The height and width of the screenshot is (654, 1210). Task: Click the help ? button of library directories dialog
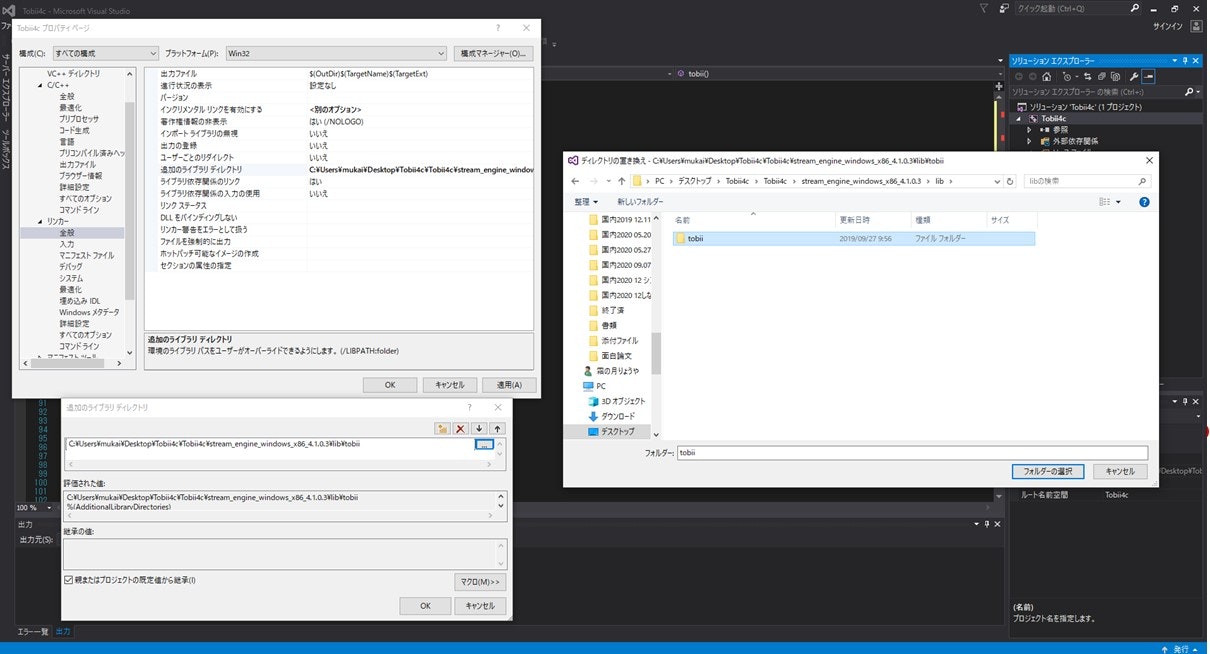[x=469, y=407]
